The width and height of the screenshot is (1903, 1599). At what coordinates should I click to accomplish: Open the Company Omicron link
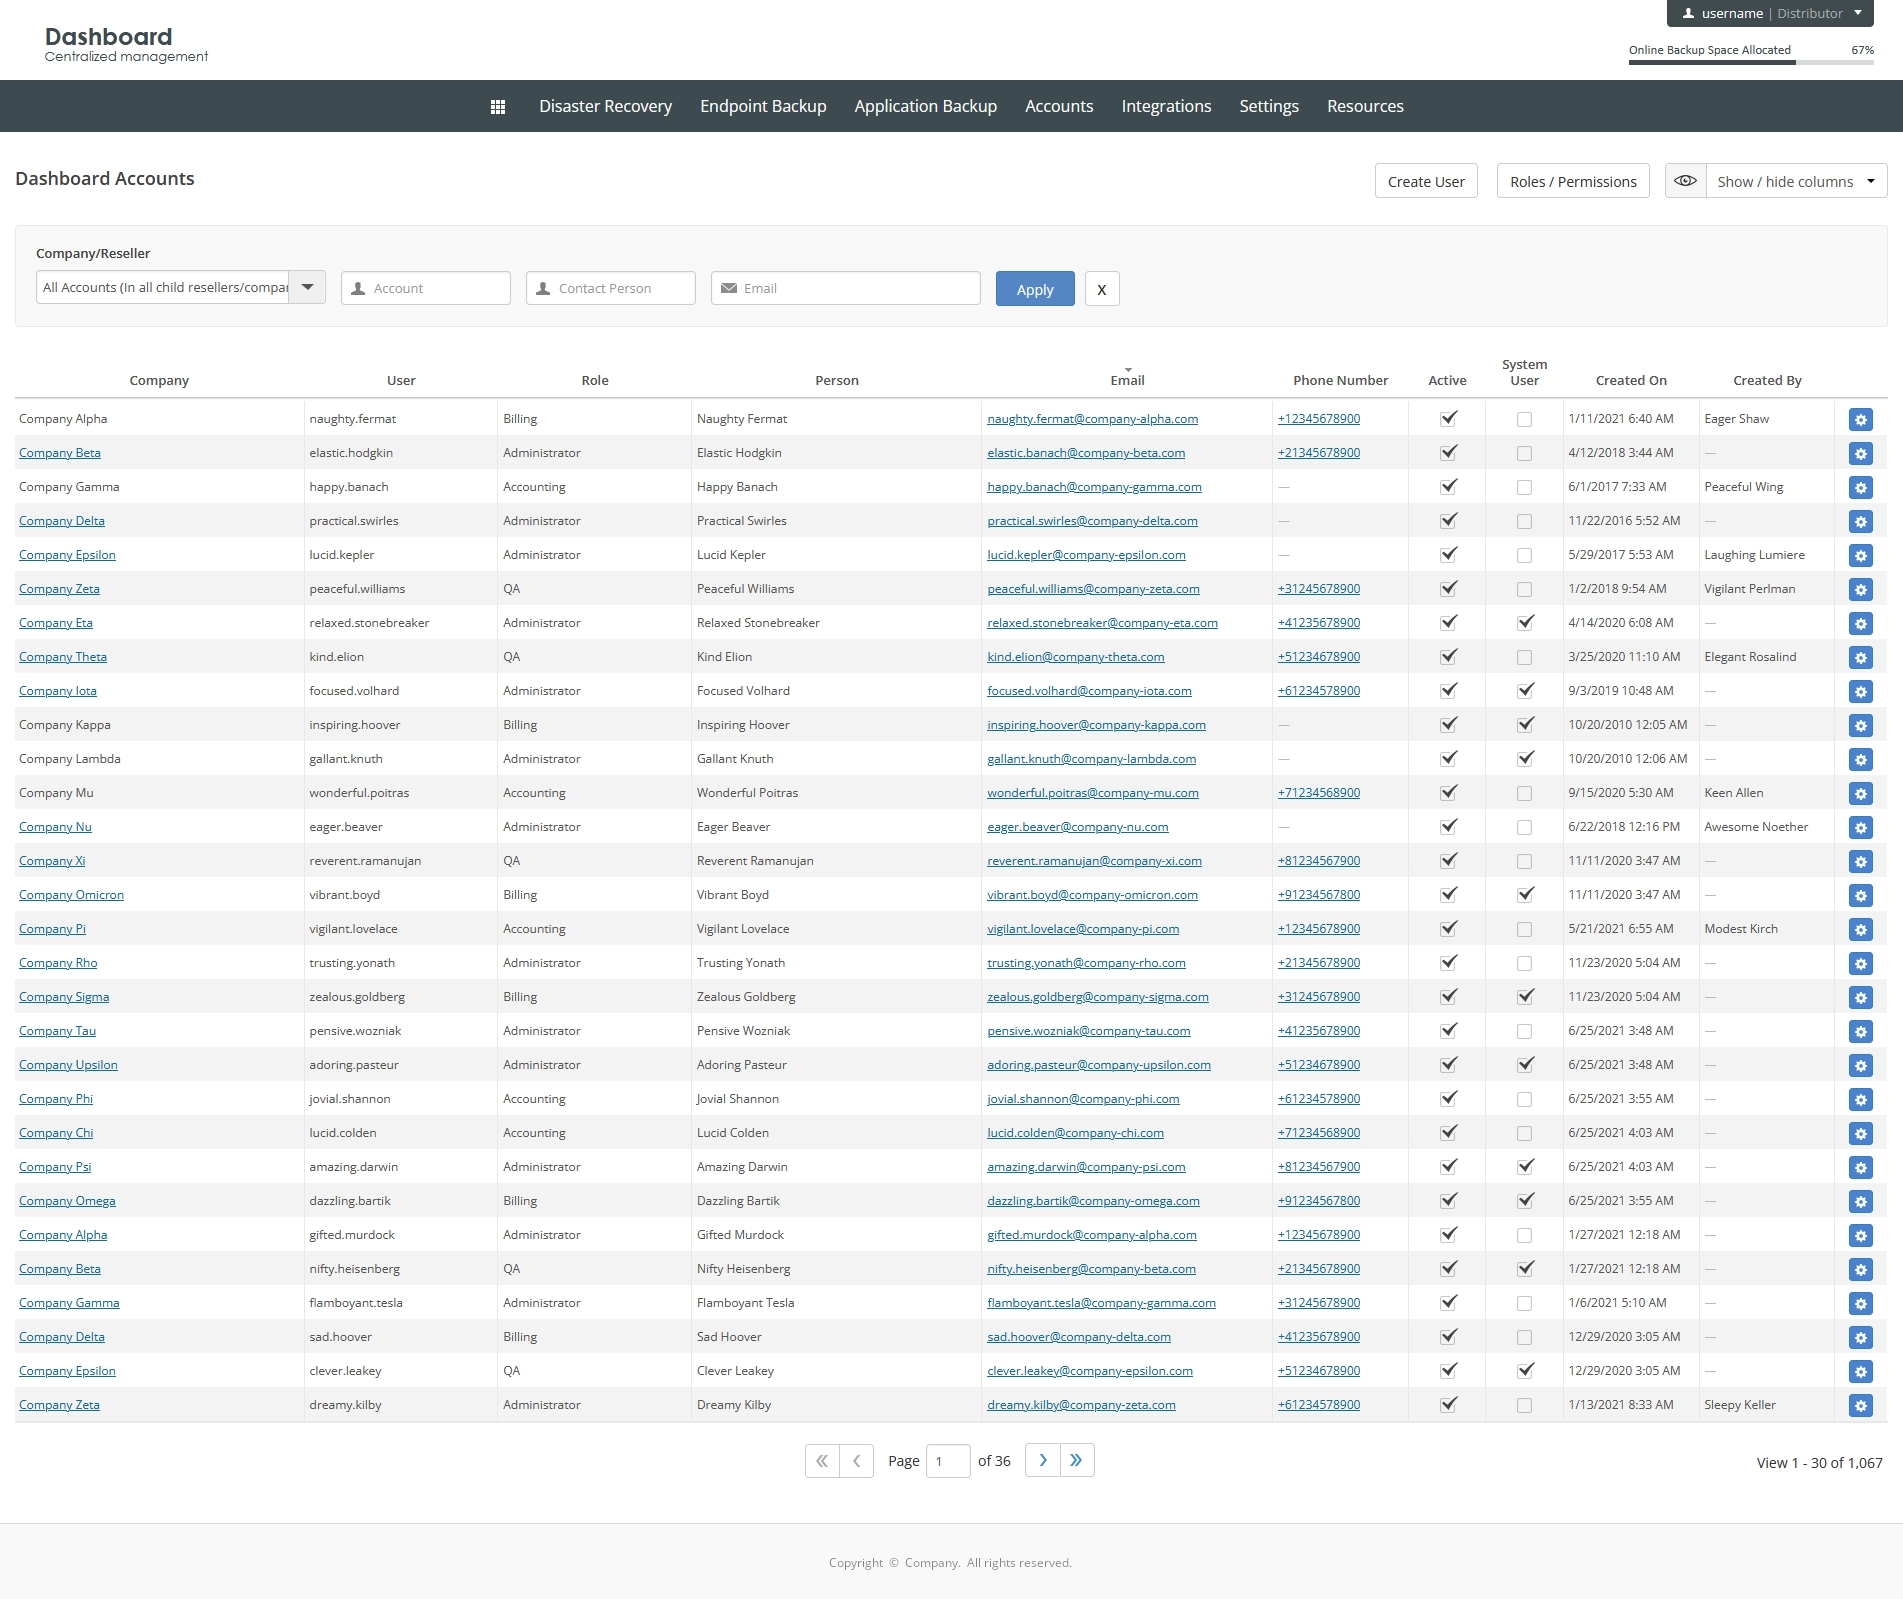71,895
